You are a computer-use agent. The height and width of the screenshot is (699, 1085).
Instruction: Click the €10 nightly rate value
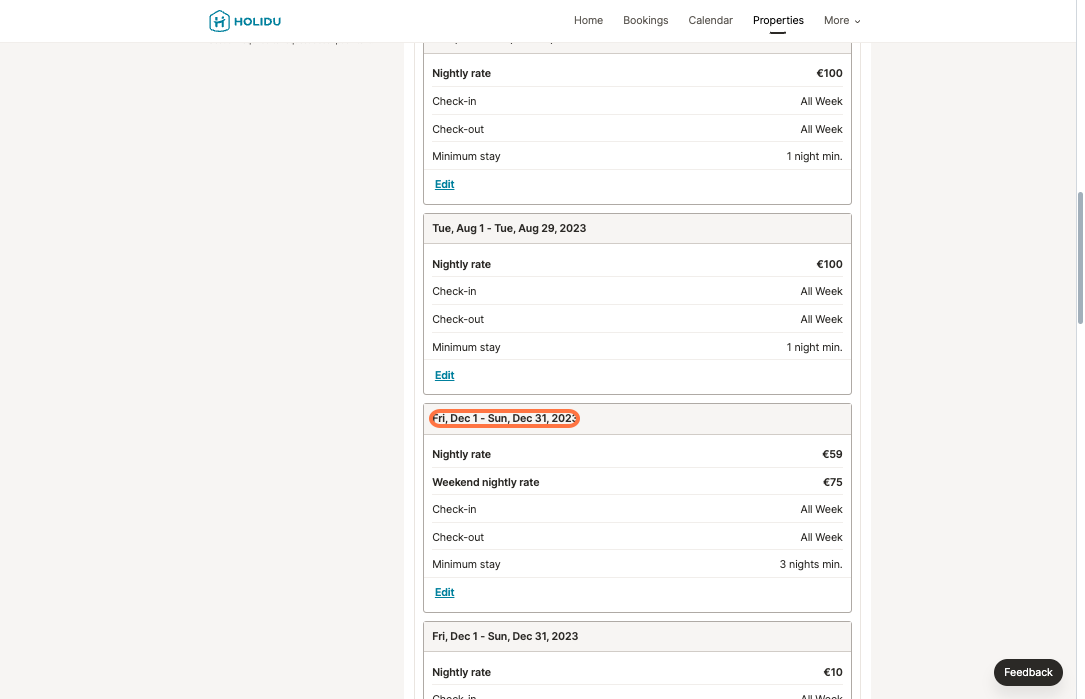pos(833,673)
